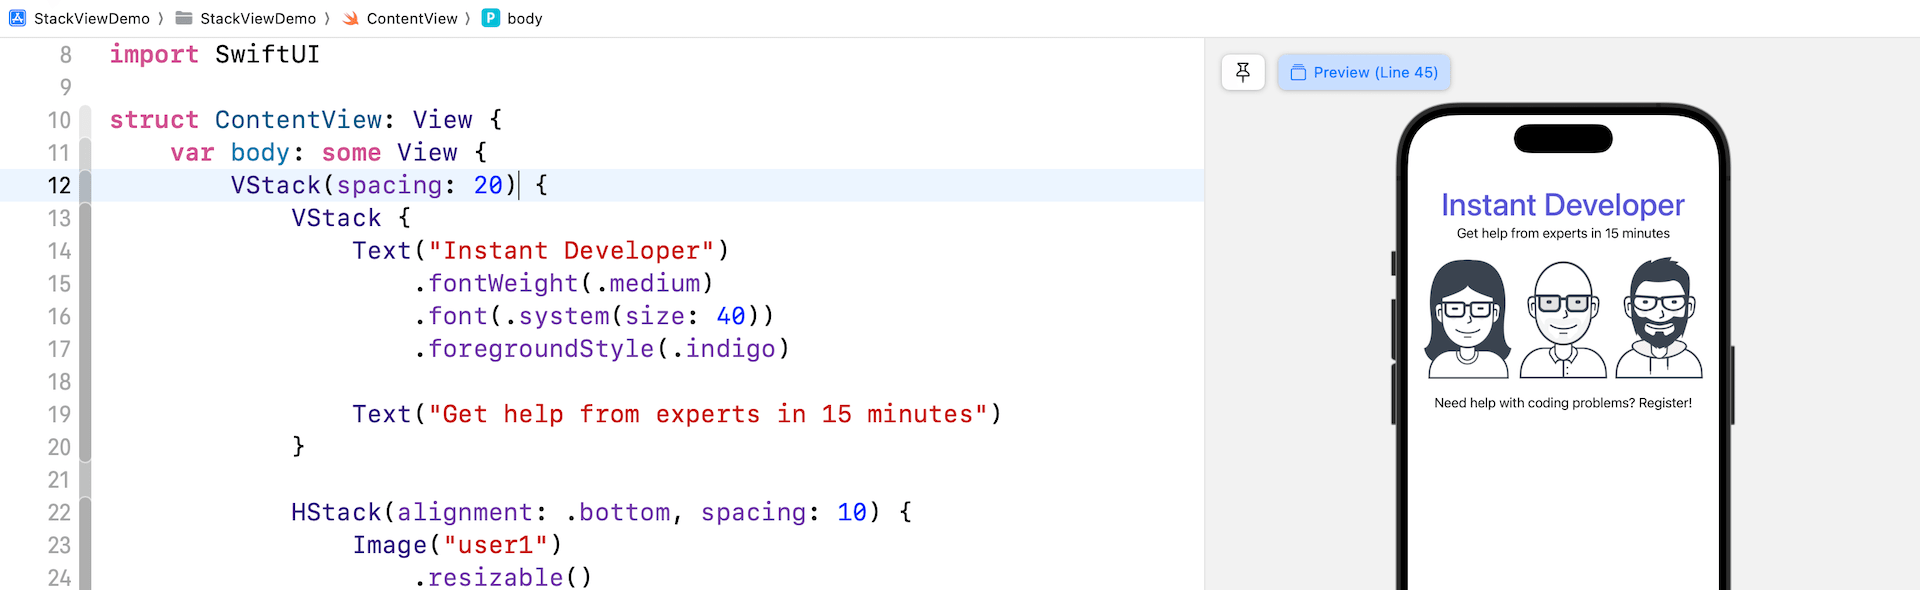Click line number 22 in the gutter

point(59,512)
